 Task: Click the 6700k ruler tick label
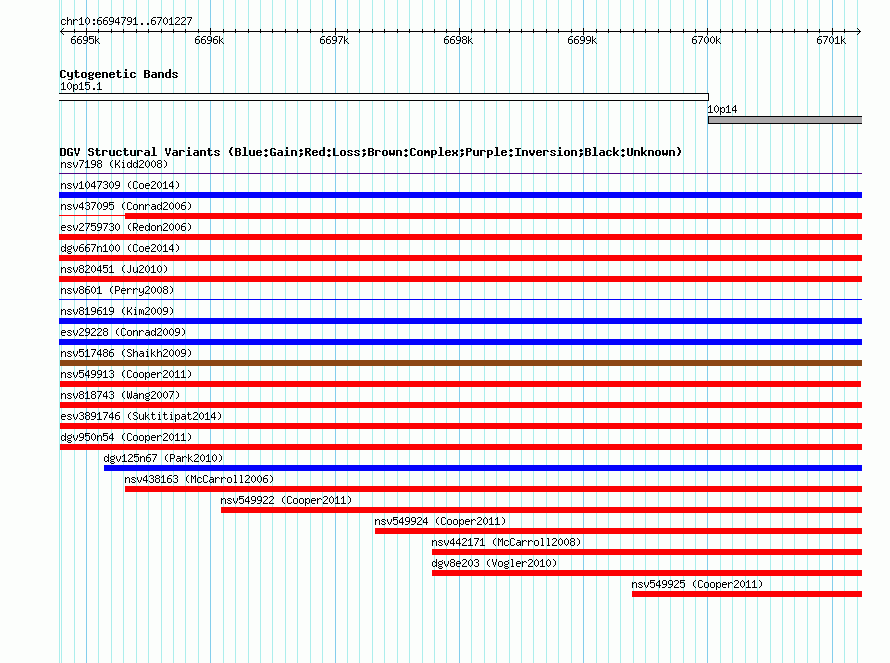click(706, 40)
